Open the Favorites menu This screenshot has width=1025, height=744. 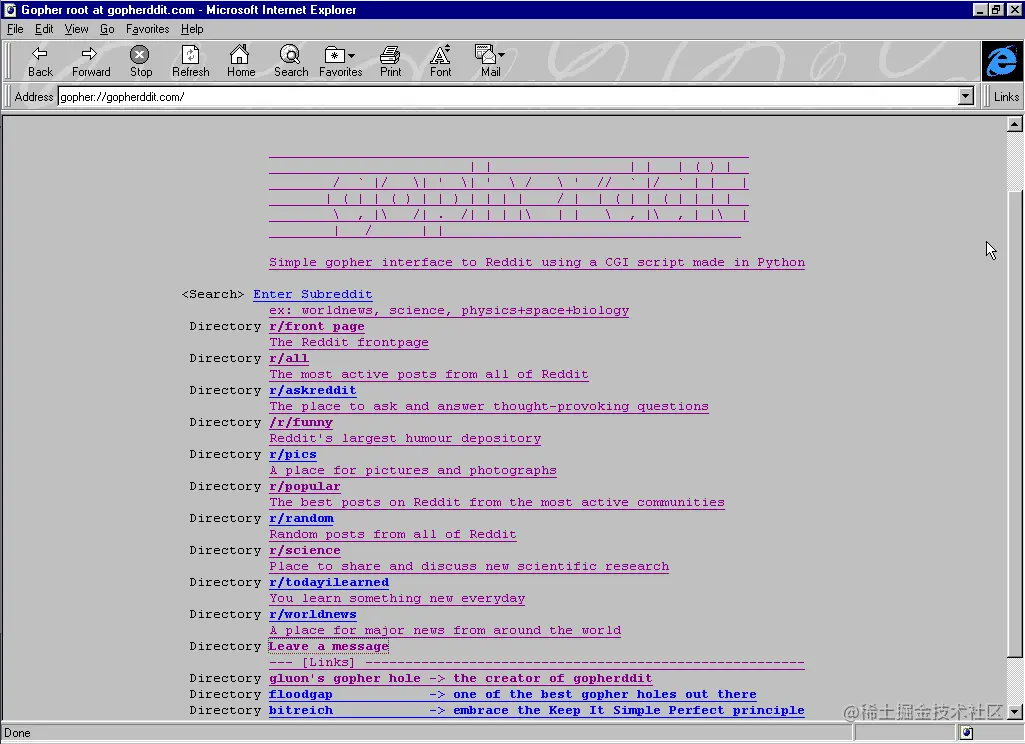click(147, 29)
